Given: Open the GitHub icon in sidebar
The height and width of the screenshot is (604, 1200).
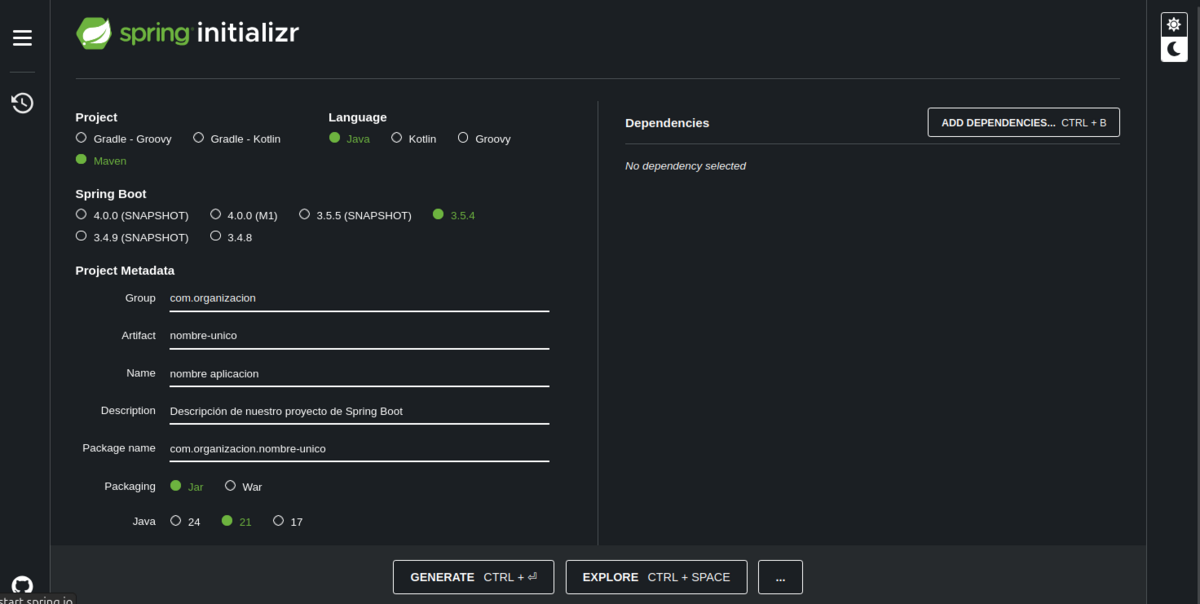Looking at the screenshot, I should [x=22, y=586].
